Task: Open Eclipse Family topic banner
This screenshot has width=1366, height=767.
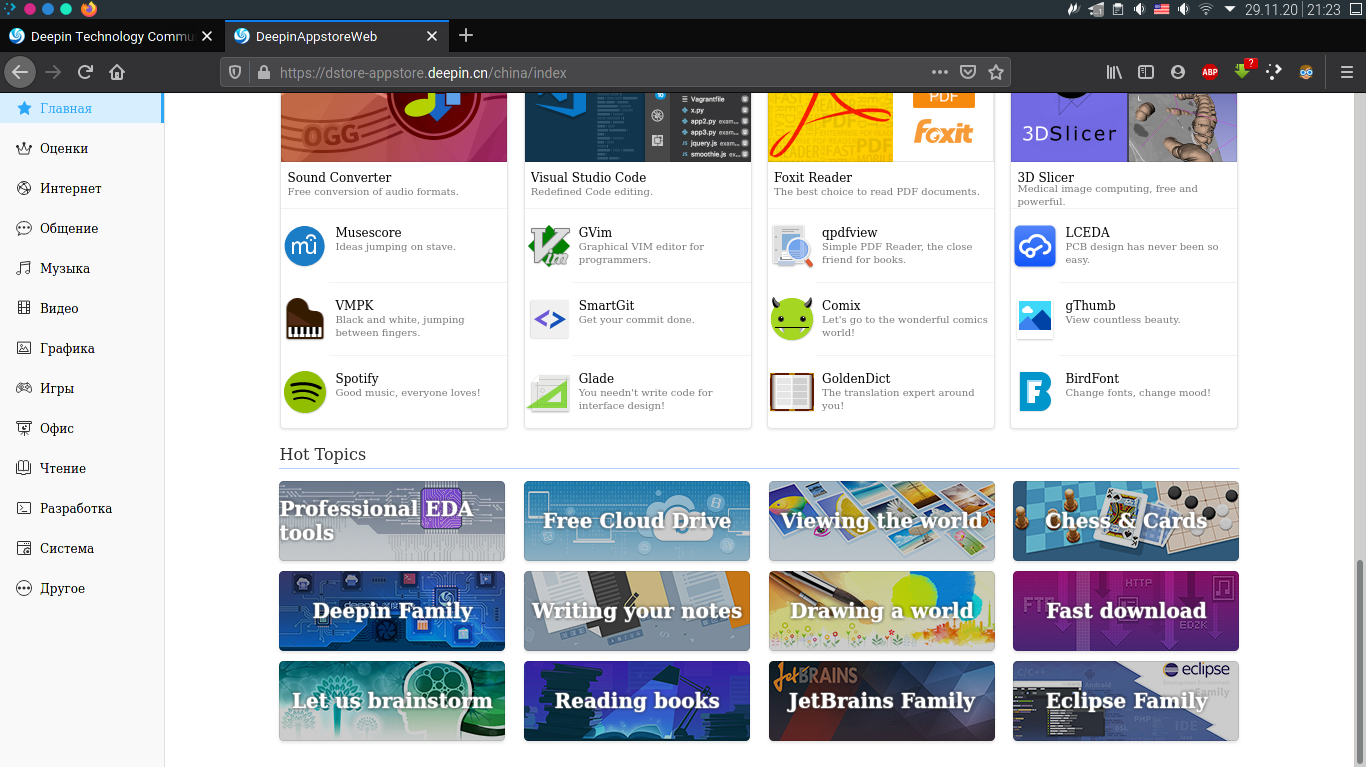Action: tap(1126, 701)
